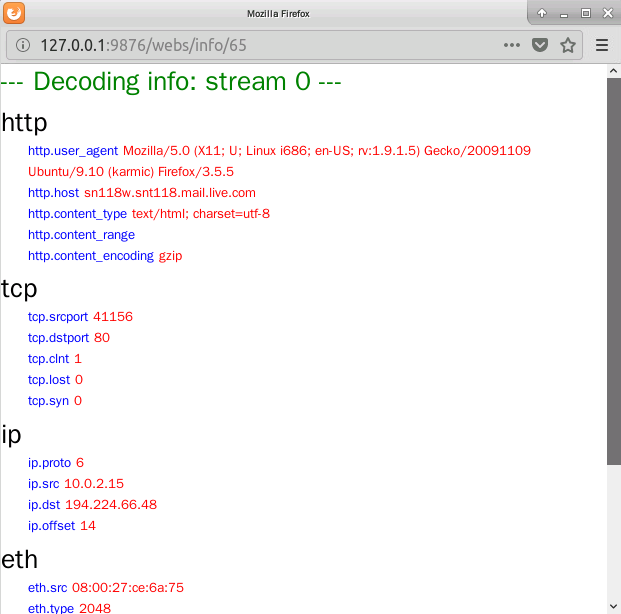Click the http.user_agent label
The height and width of the screenshot is (614, 621).
click(x=73, y=151)
